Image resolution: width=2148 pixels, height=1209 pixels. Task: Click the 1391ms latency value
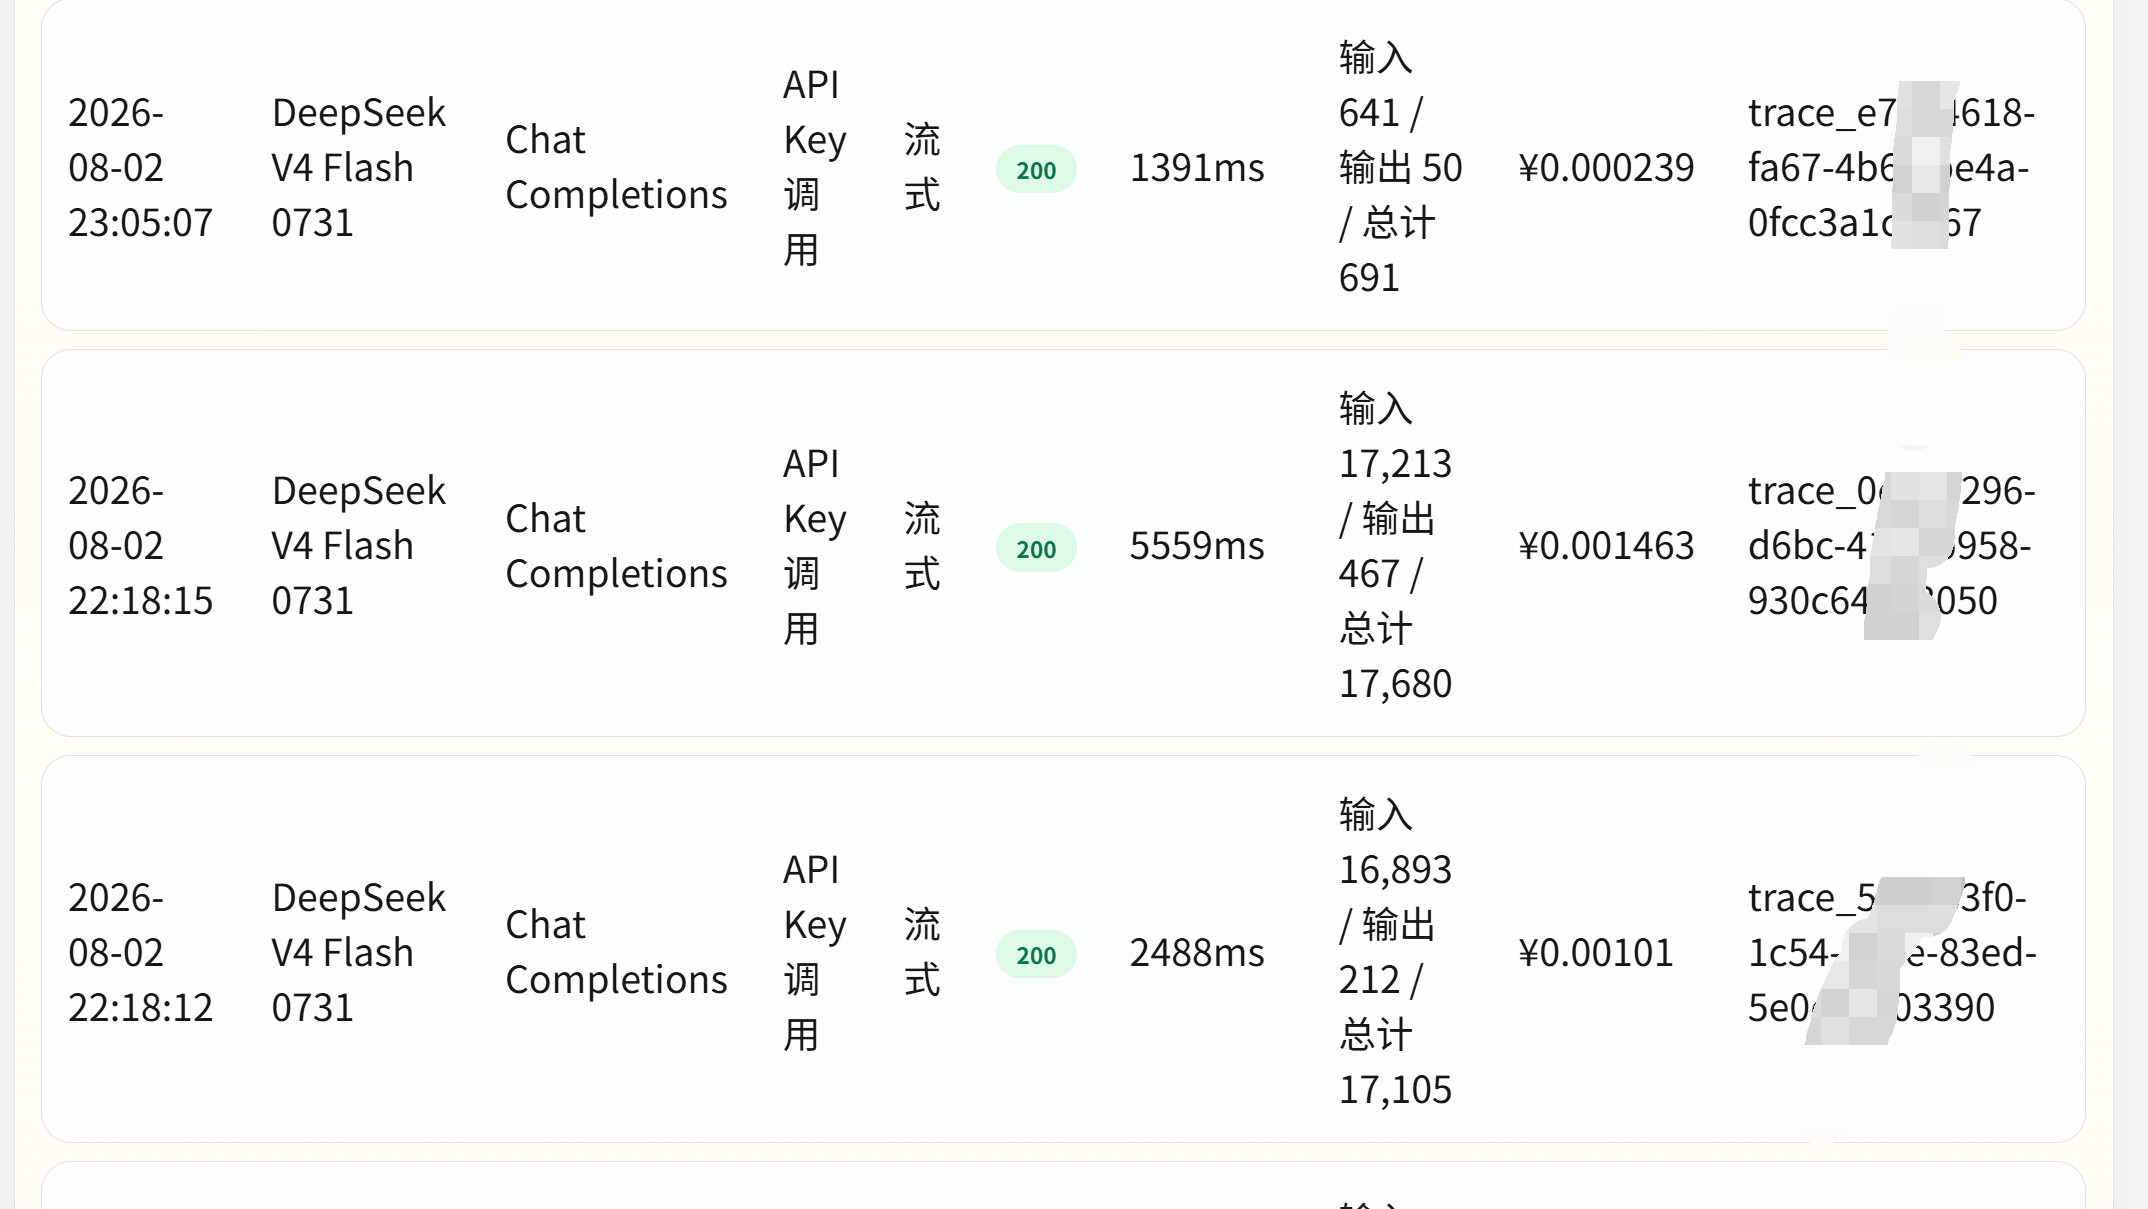(1197, 168)
